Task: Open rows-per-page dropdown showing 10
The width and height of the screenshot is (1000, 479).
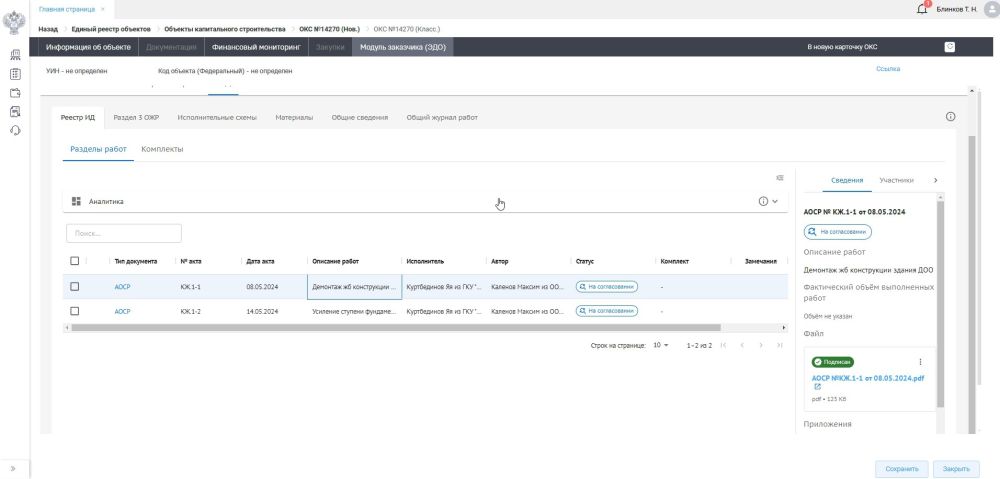Action: 660,345
